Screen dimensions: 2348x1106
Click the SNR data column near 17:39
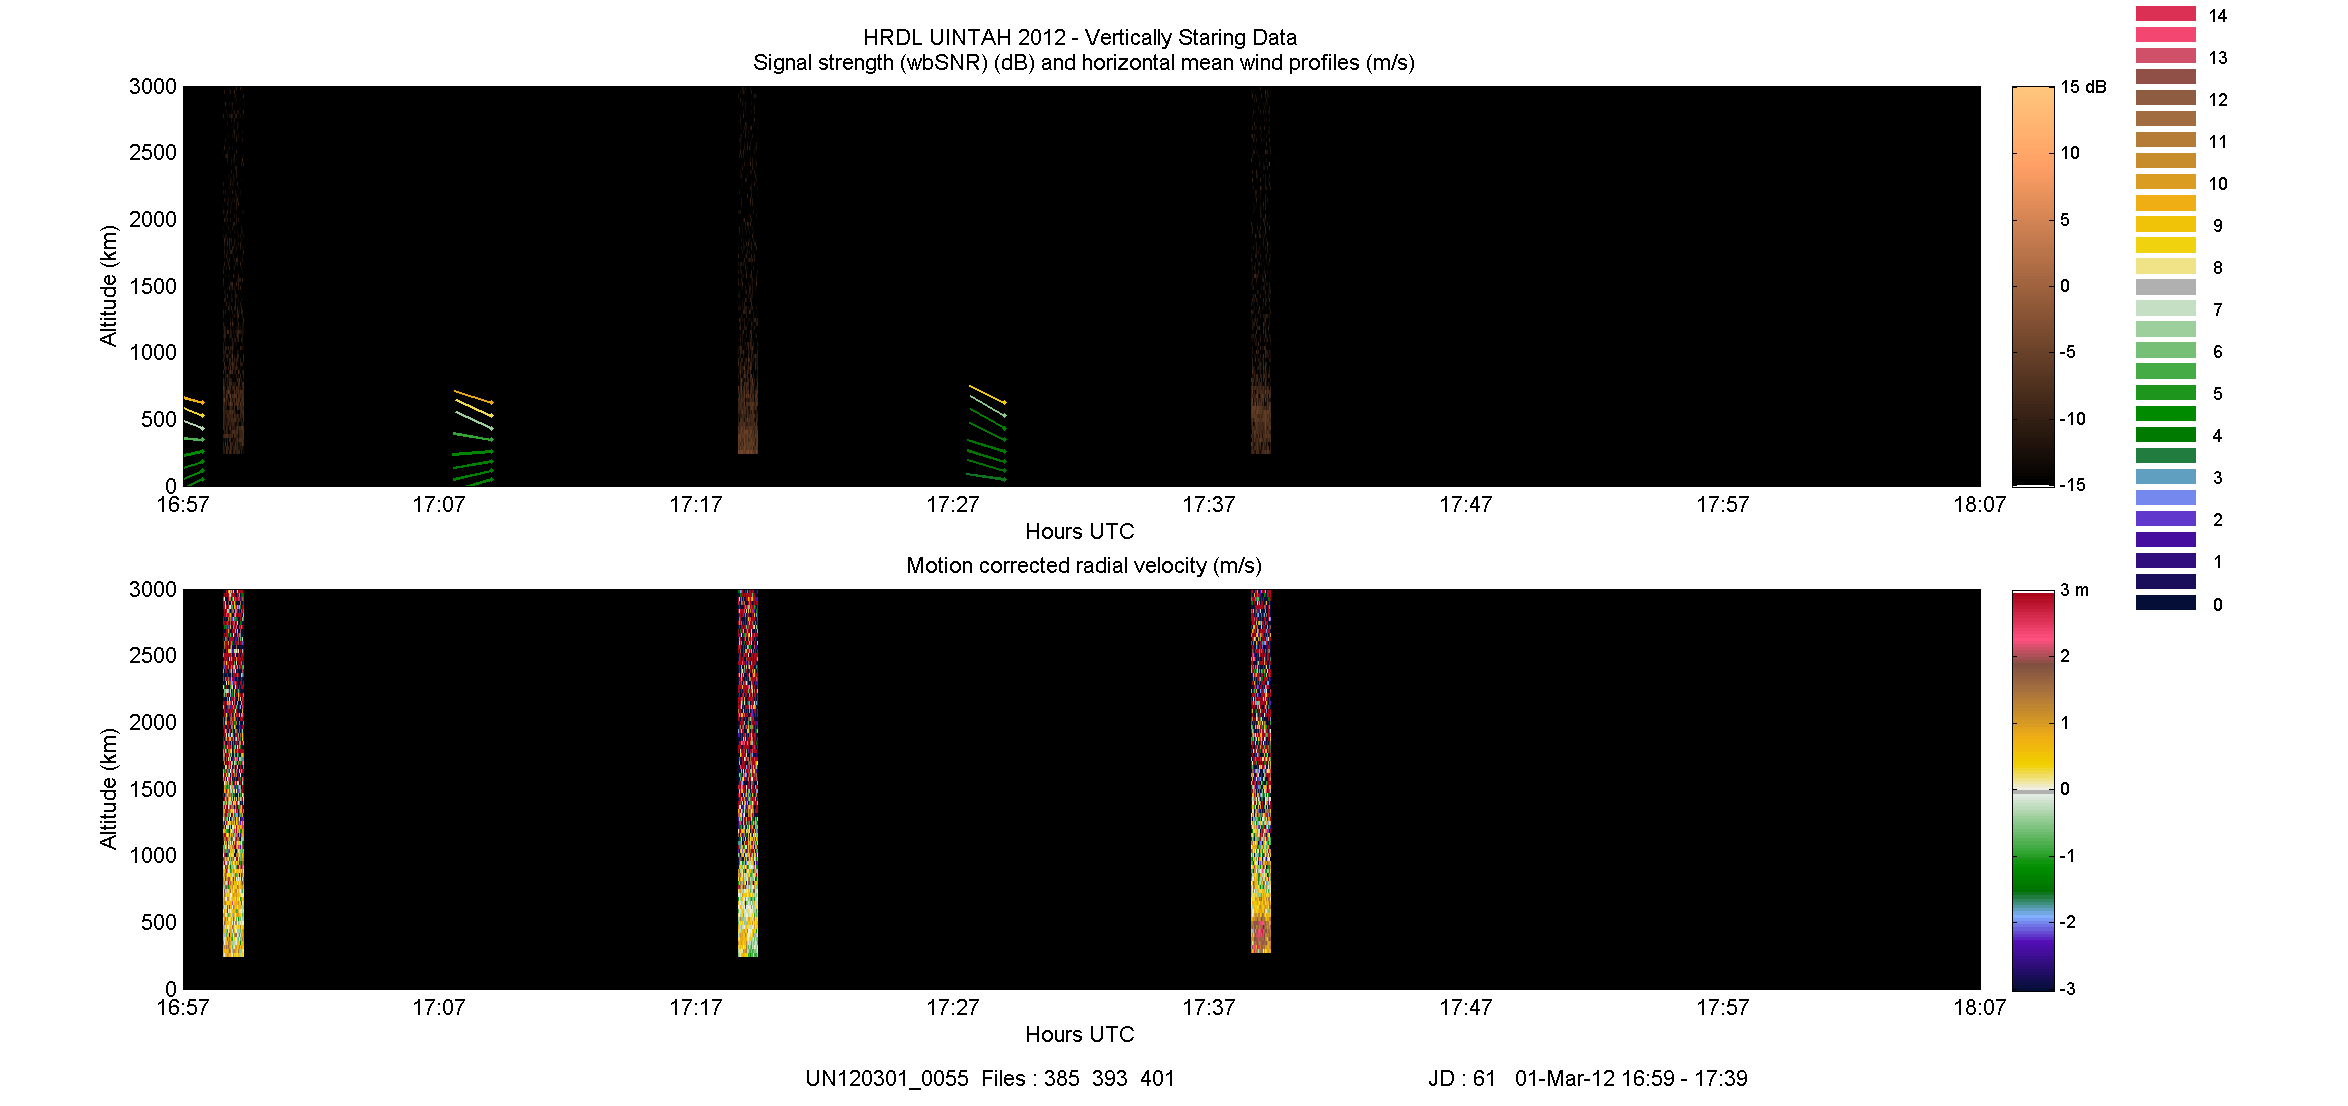(x=1261, y=270)
